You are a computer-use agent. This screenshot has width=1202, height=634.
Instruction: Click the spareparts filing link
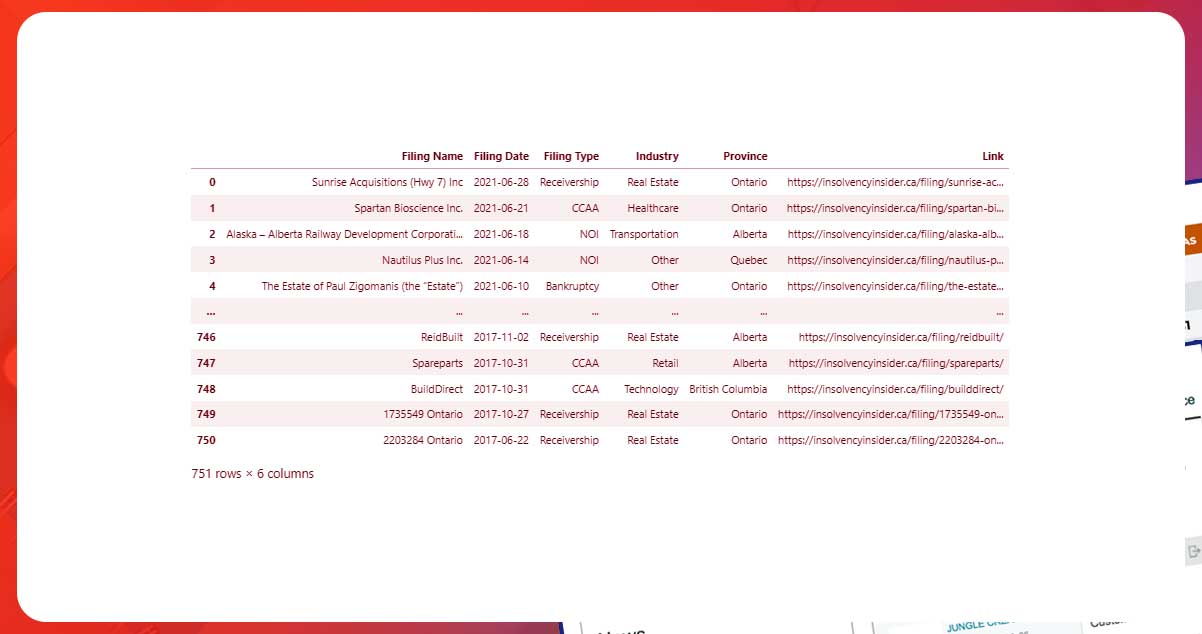[896, 363]
